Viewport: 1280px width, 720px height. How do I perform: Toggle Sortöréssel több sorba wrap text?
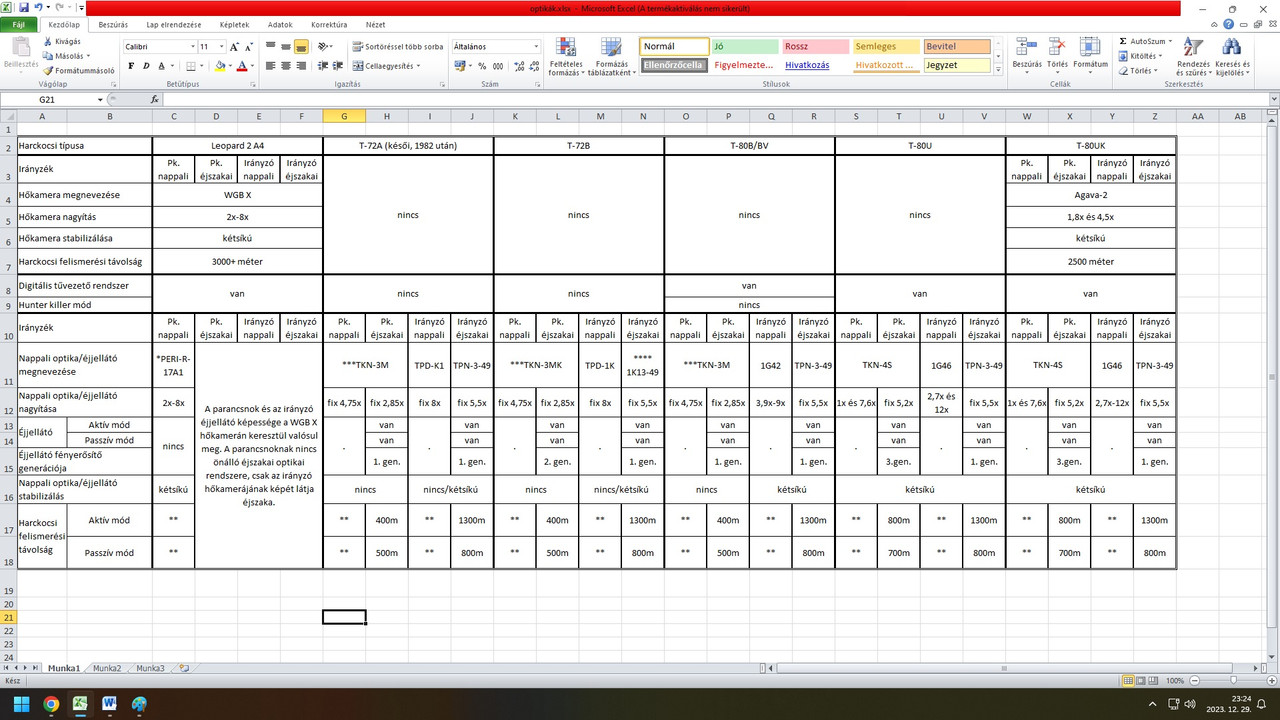pos(398,47)
